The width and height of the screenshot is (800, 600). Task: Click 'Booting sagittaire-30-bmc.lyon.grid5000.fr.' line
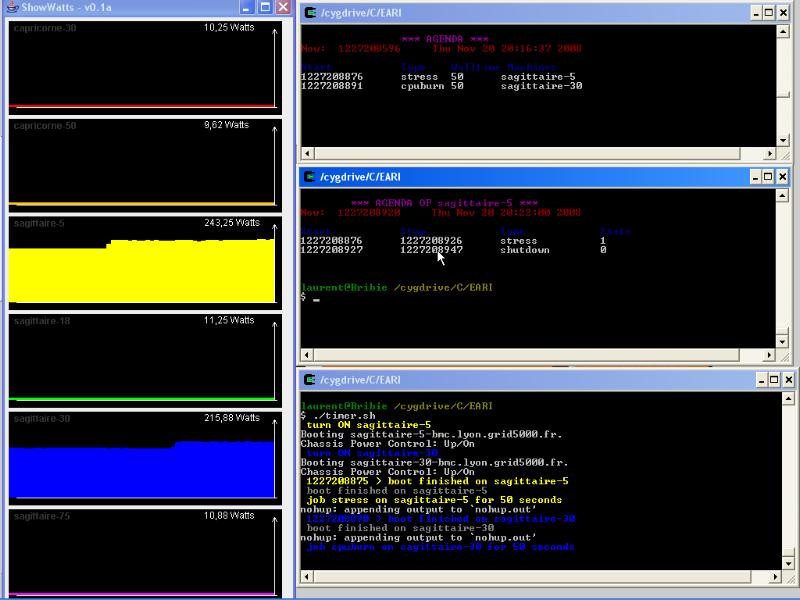[x=434, y=462]
